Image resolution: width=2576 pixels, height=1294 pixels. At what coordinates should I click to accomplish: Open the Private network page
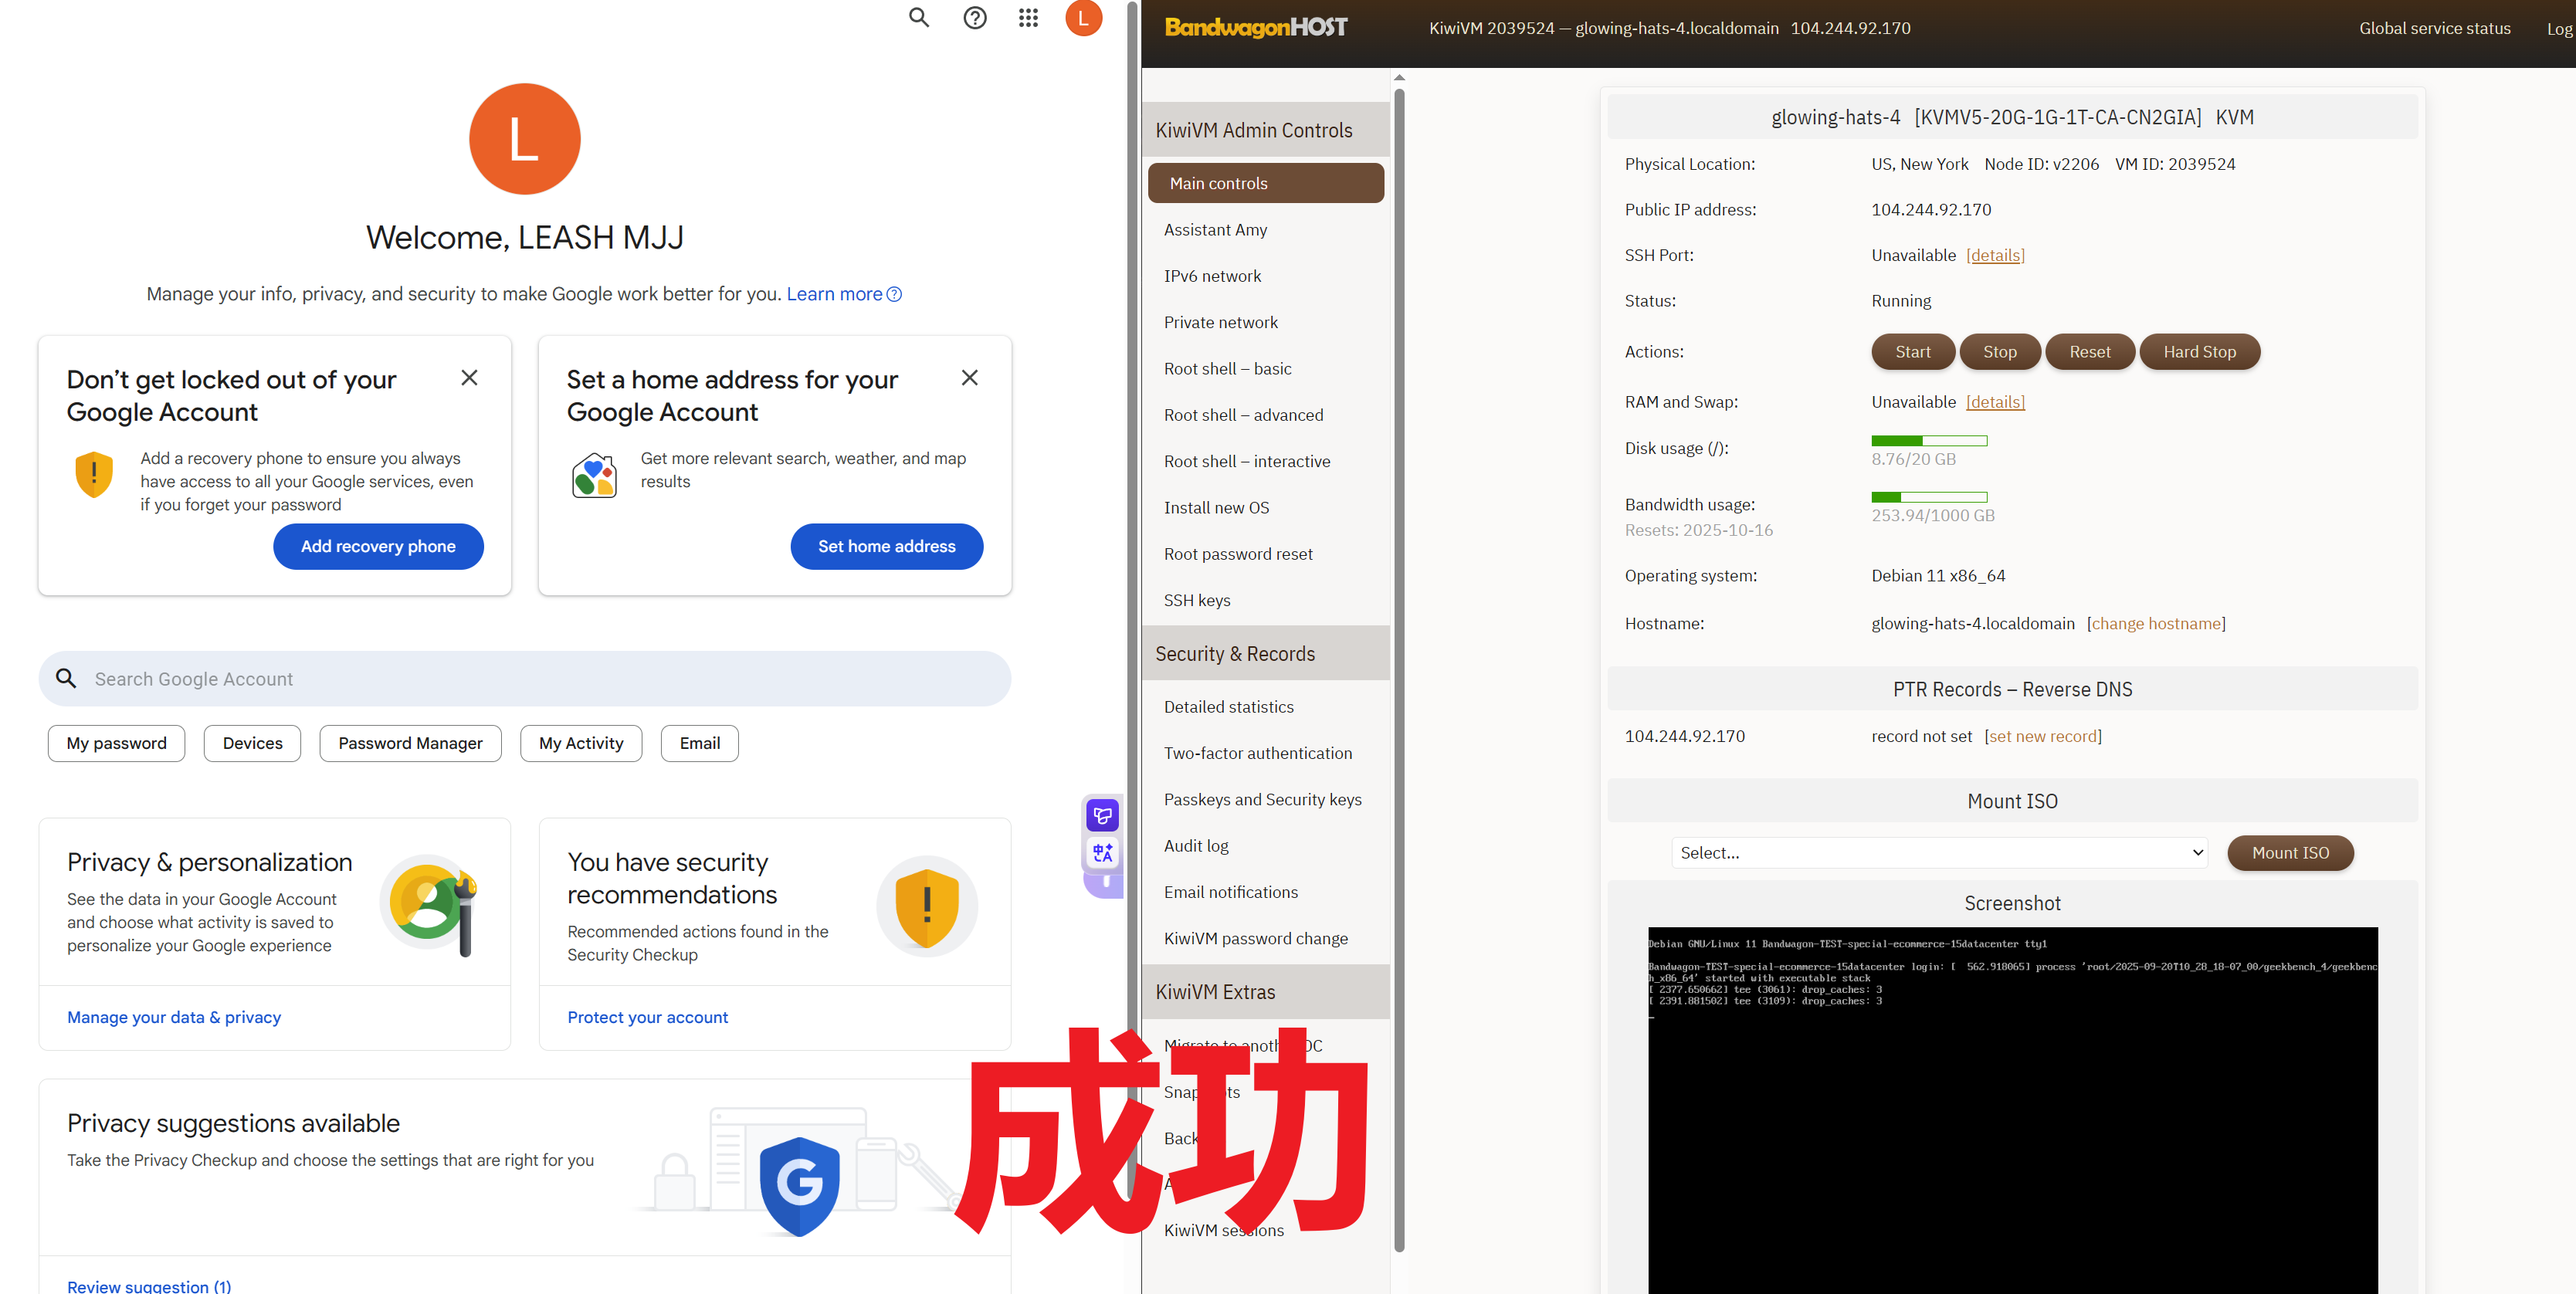[x=1220, y=322]
